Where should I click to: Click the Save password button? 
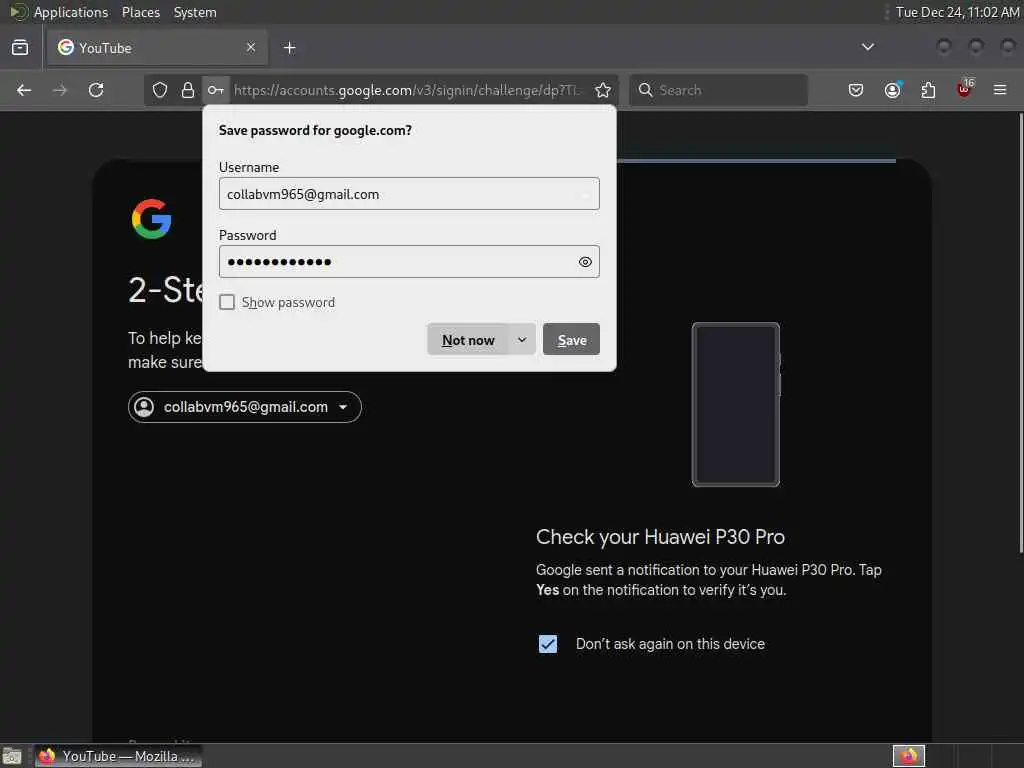(571, 340)
